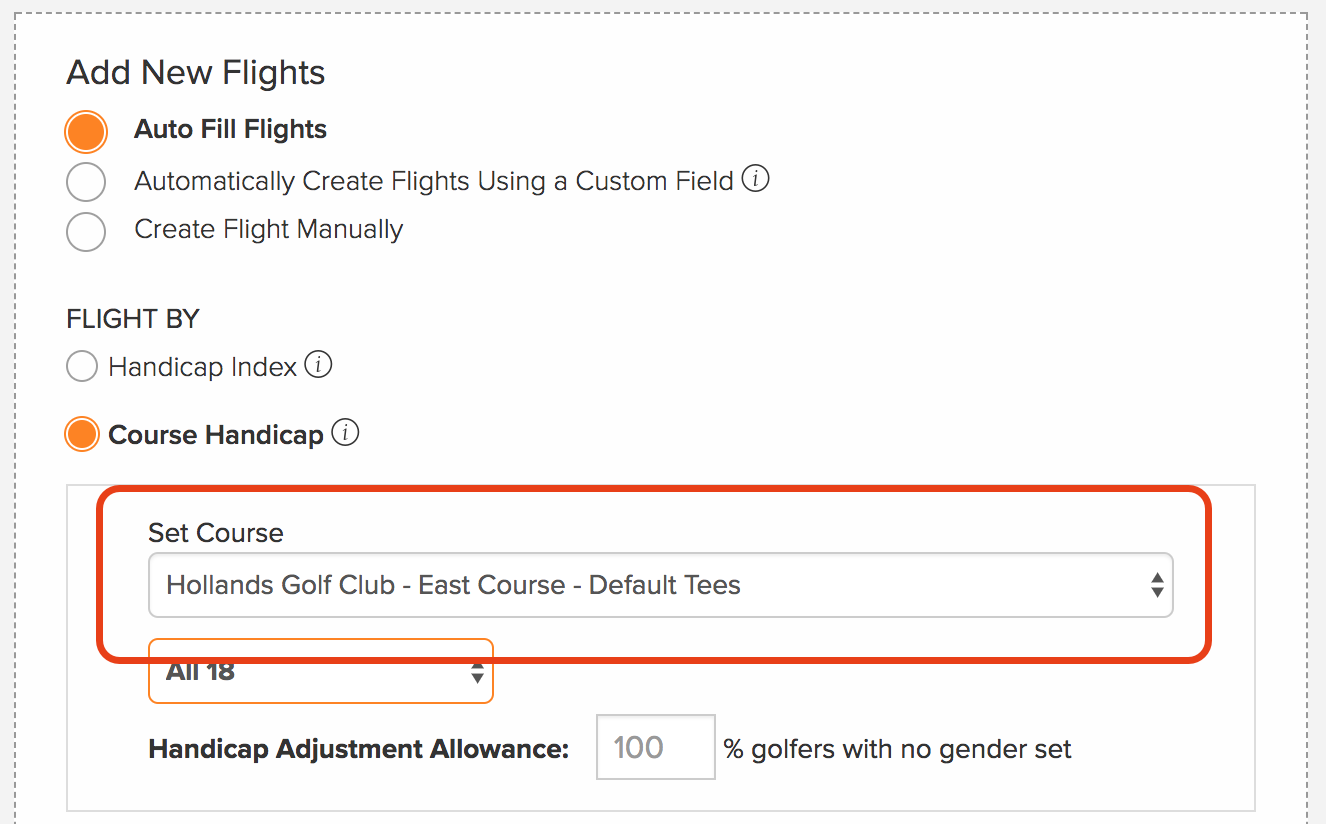
Task: Select the Create Flight Manually radio button
Action: tap(86, 231)
